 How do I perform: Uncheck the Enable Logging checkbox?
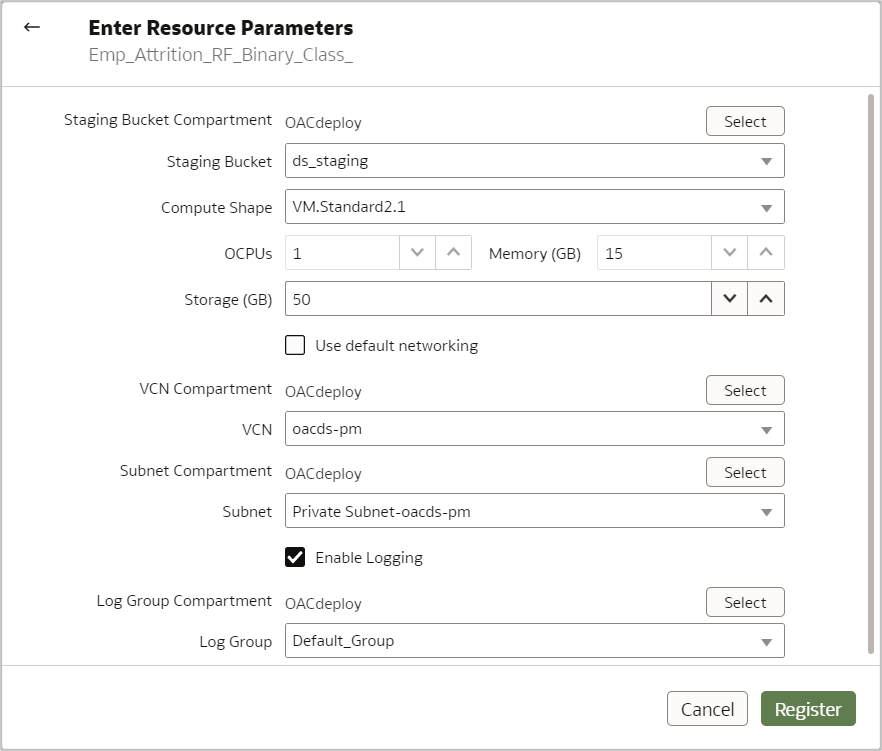pos(295,558)
